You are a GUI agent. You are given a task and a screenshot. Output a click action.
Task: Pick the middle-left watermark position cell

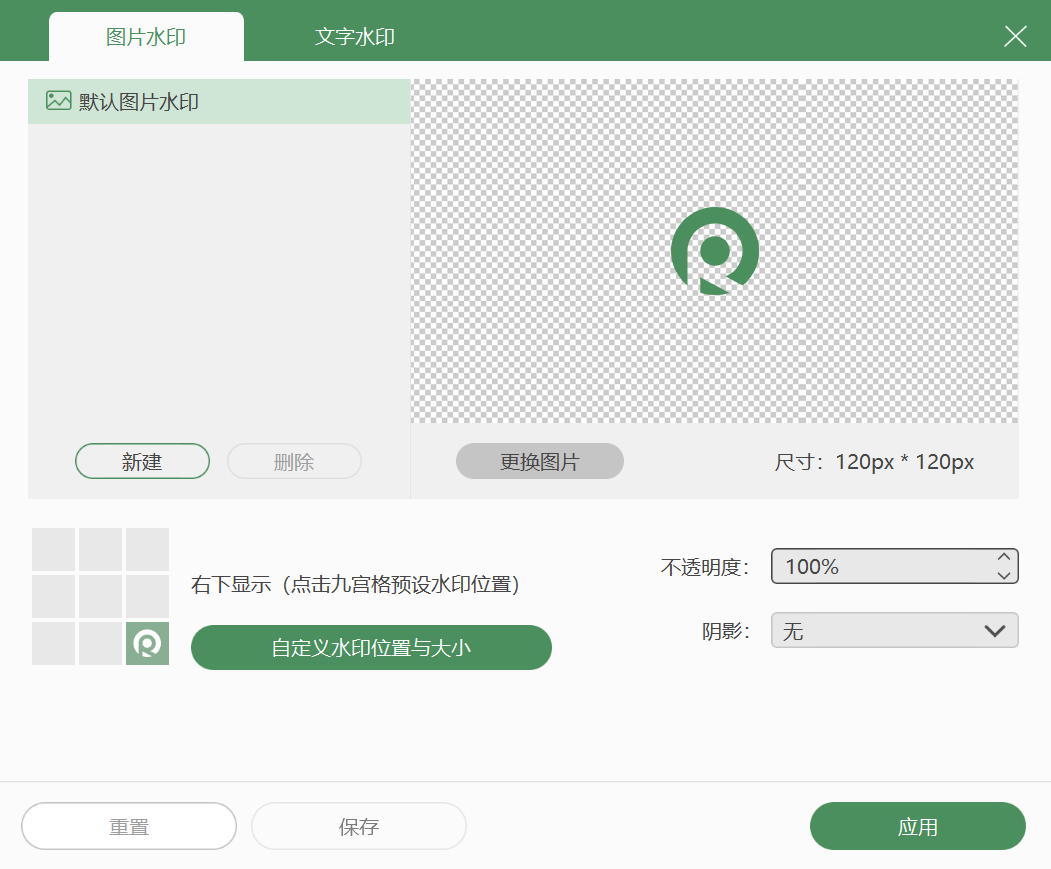(x=53, y=596)
